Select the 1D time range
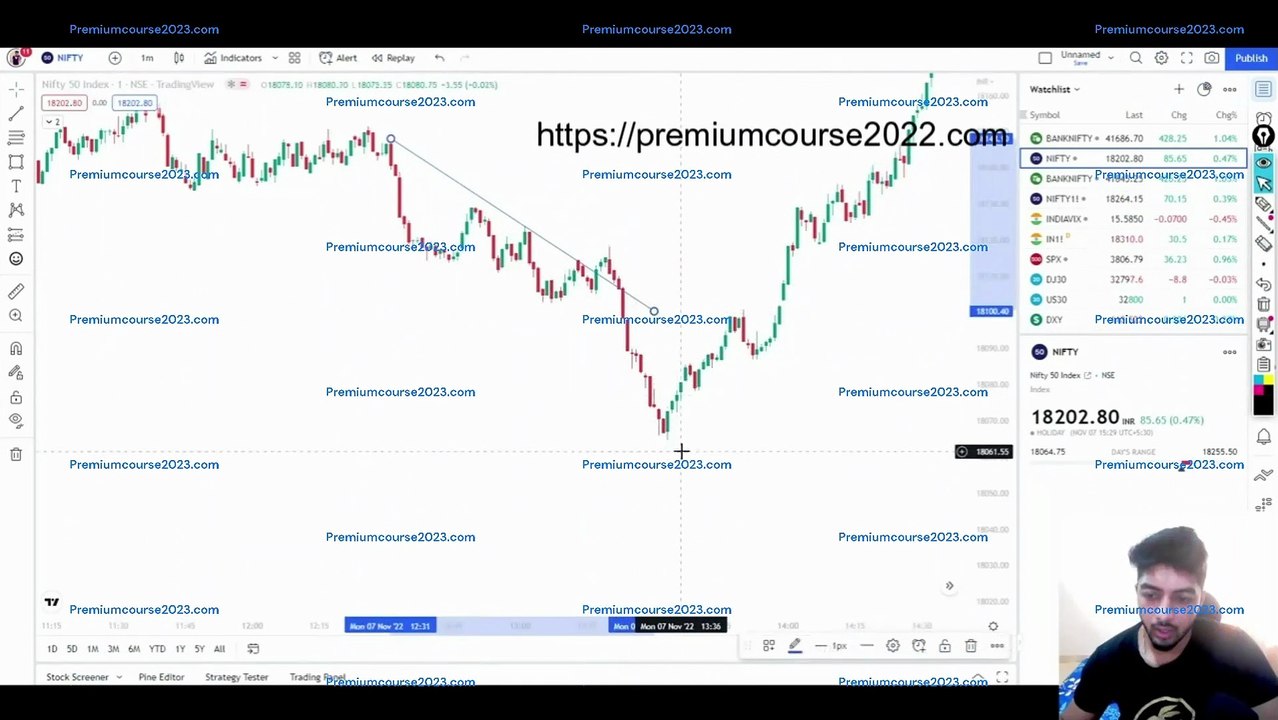The width and height of the screenshot is (1278, 720). (x=52, y=649)
